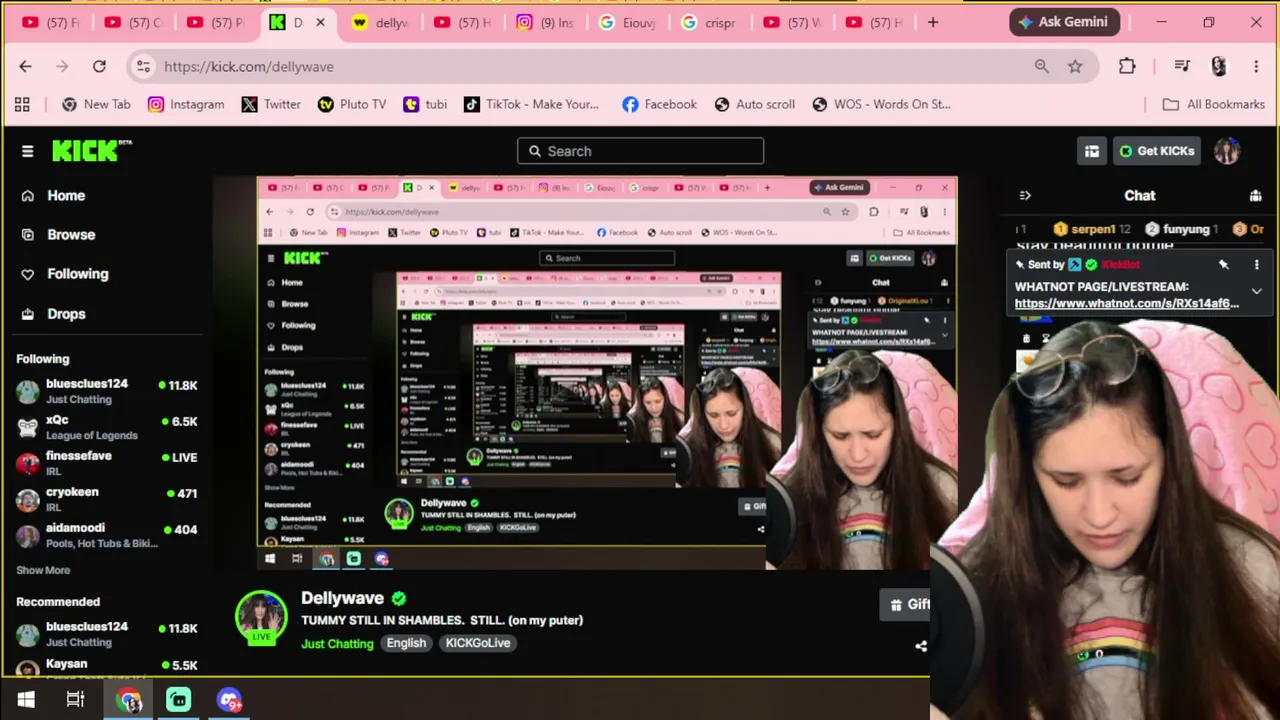Select the KICKGoLive tag

click(478, 643)
